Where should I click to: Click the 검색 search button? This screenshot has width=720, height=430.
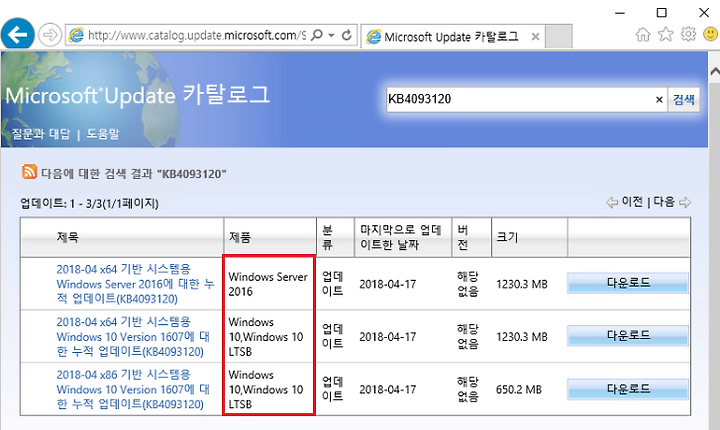684,99
